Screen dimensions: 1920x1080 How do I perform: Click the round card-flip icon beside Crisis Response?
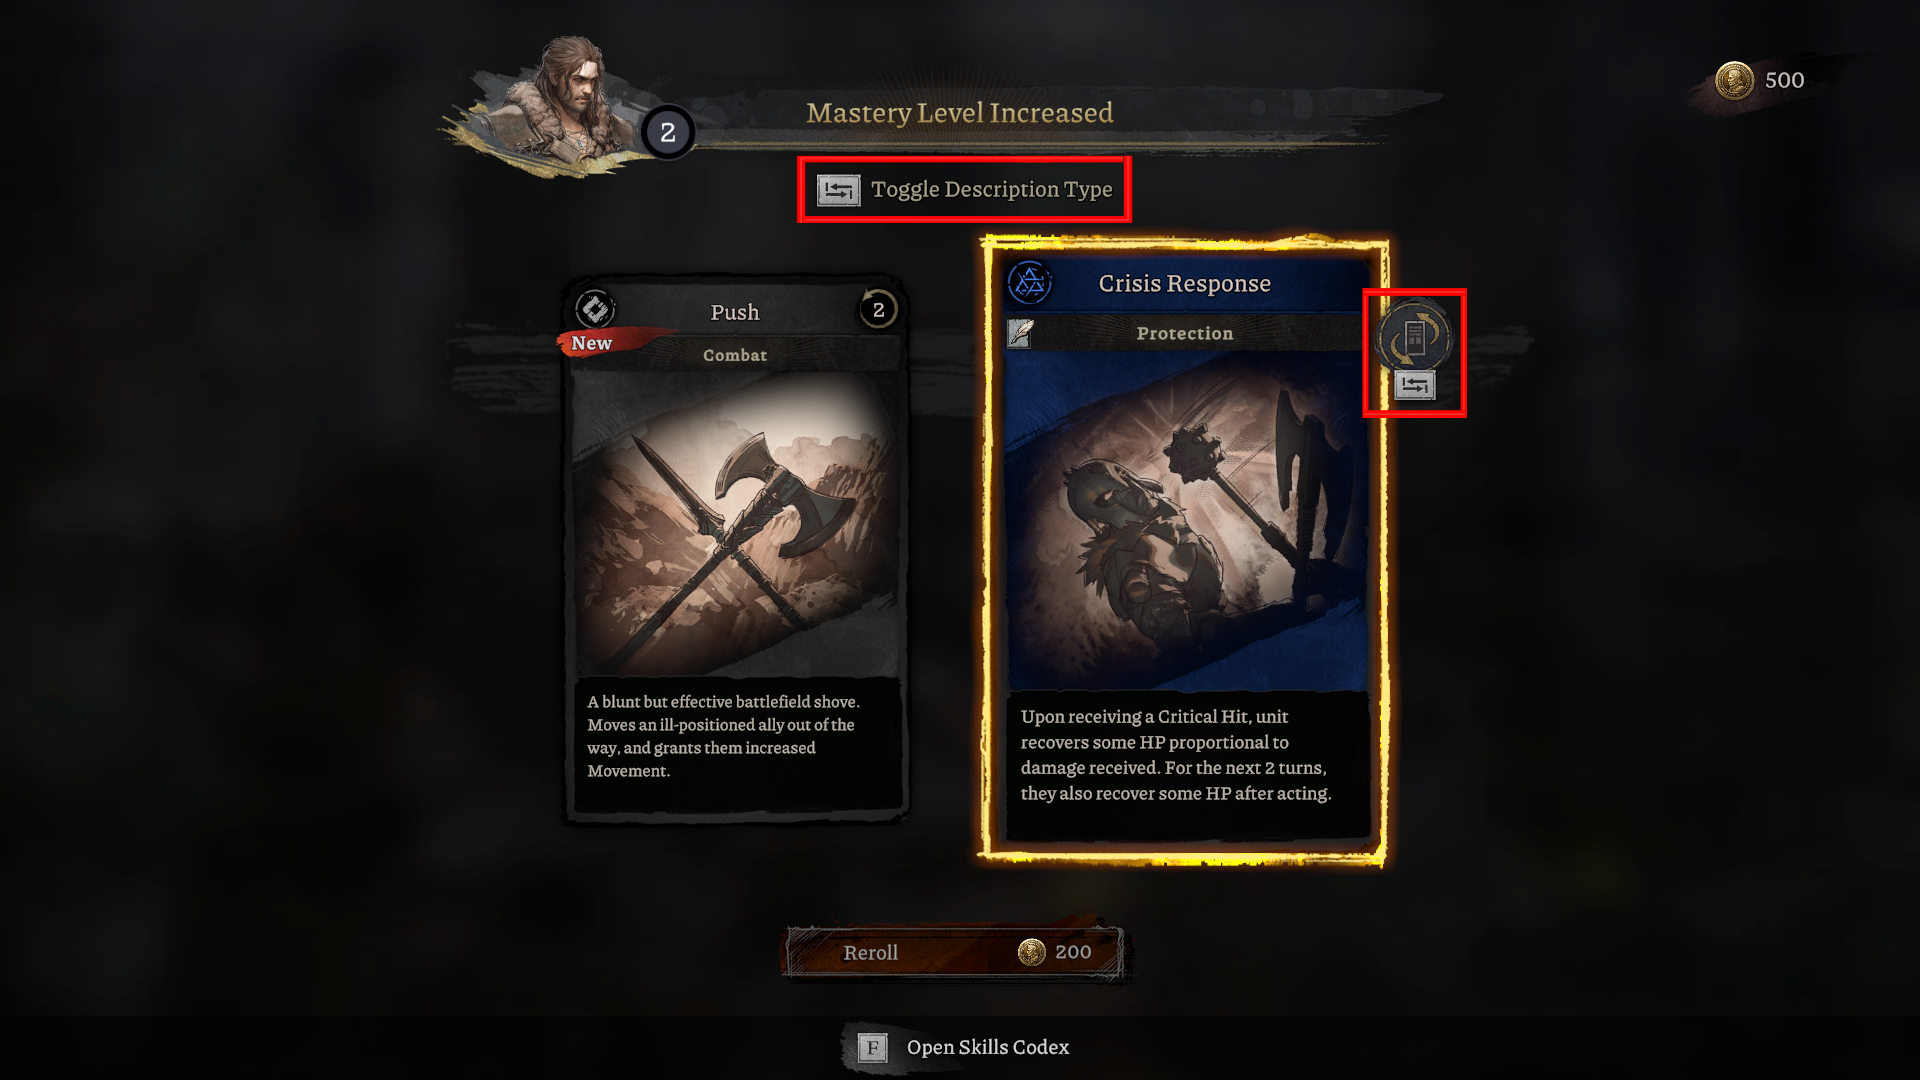[x=1414, y=335]
